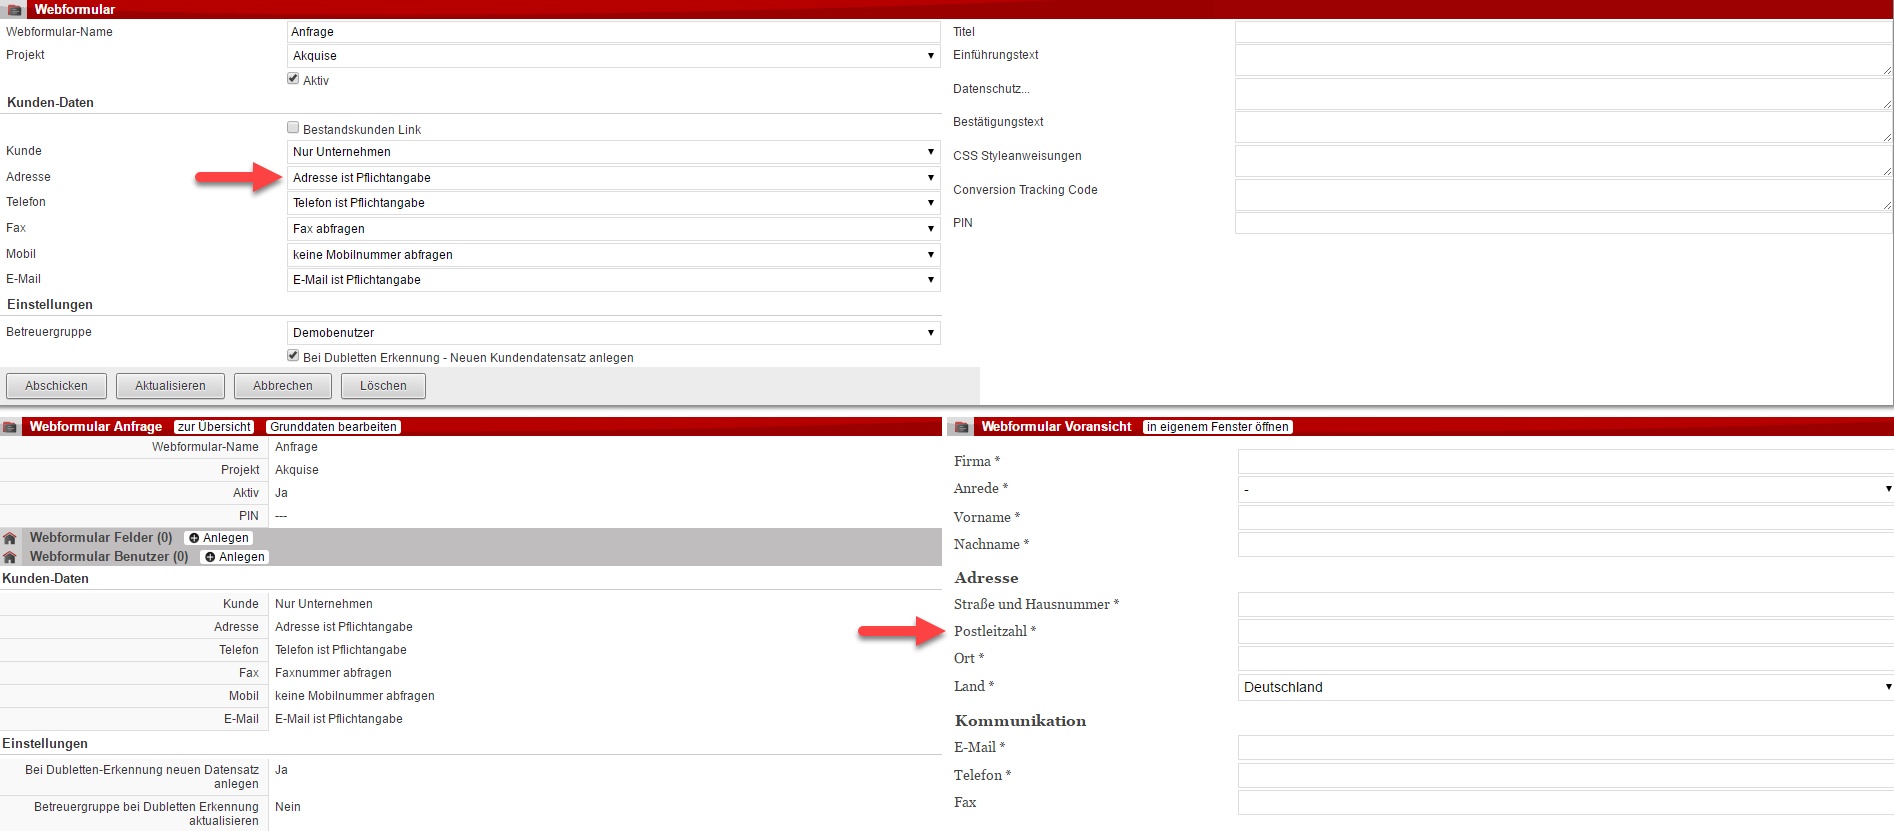This screenshot has width=1894, height=831.
Task: Open the Fax abfragen dropdown
Action: coord(613,229)
